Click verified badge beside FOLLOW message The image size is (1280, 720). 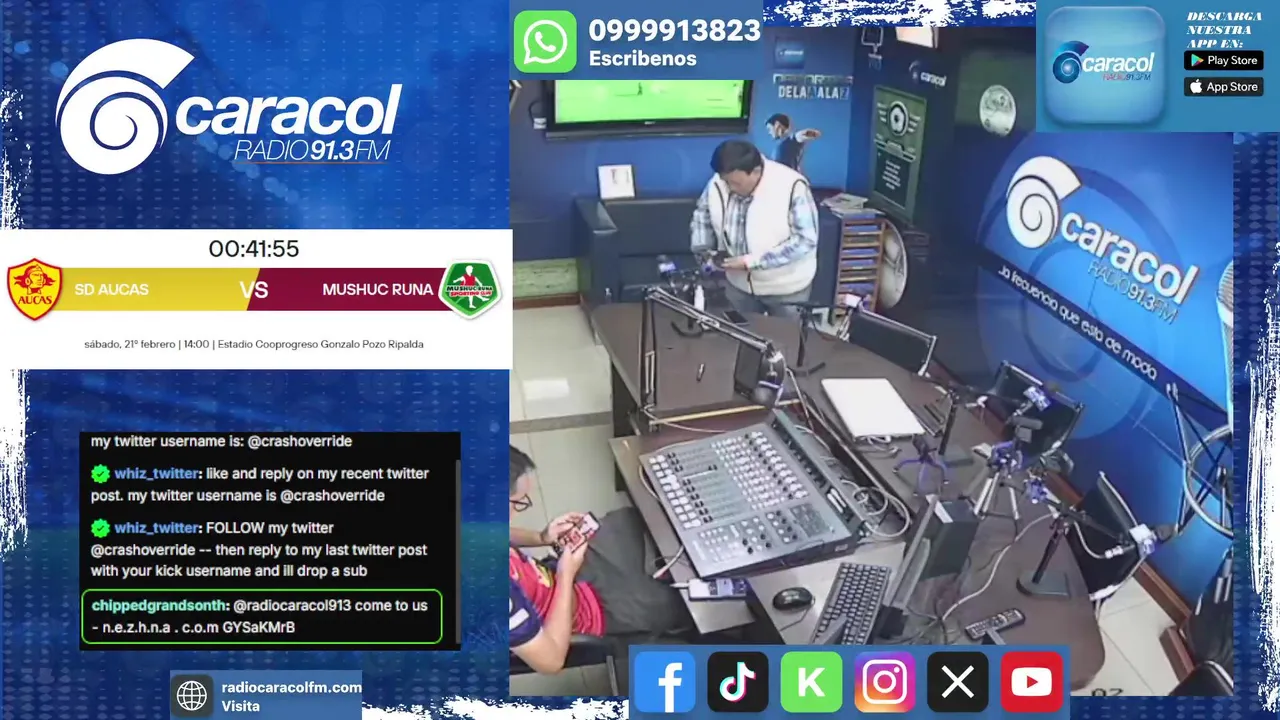tap(100, 528)
